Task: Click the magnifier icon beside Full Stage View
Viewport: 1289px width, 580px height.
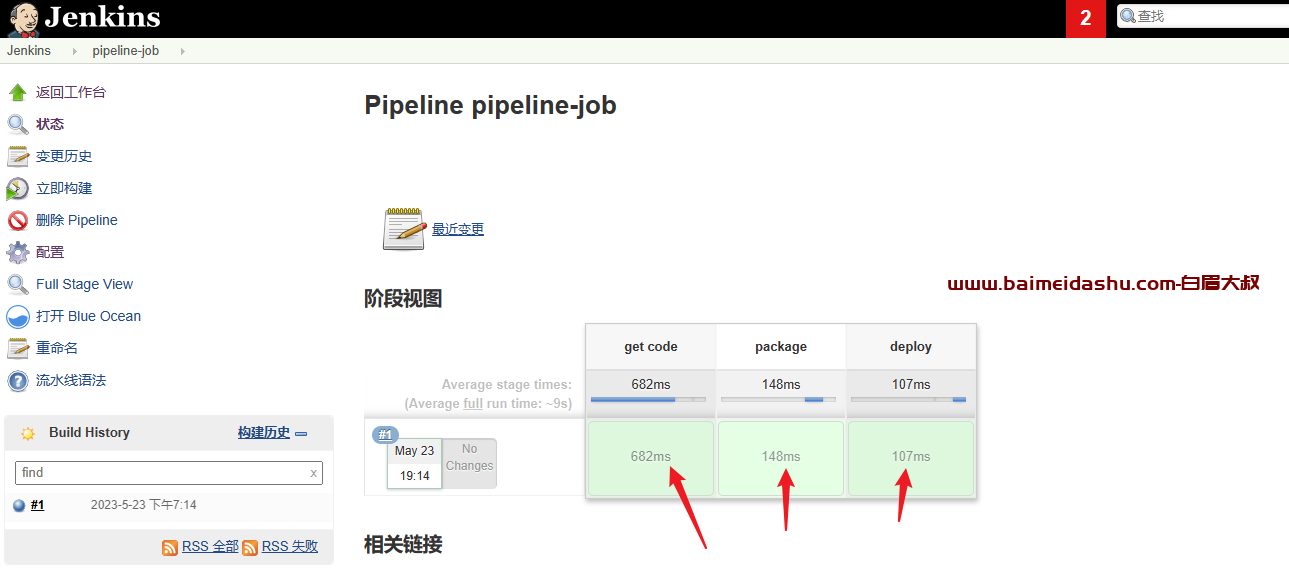Action: (x=18, y=284)
